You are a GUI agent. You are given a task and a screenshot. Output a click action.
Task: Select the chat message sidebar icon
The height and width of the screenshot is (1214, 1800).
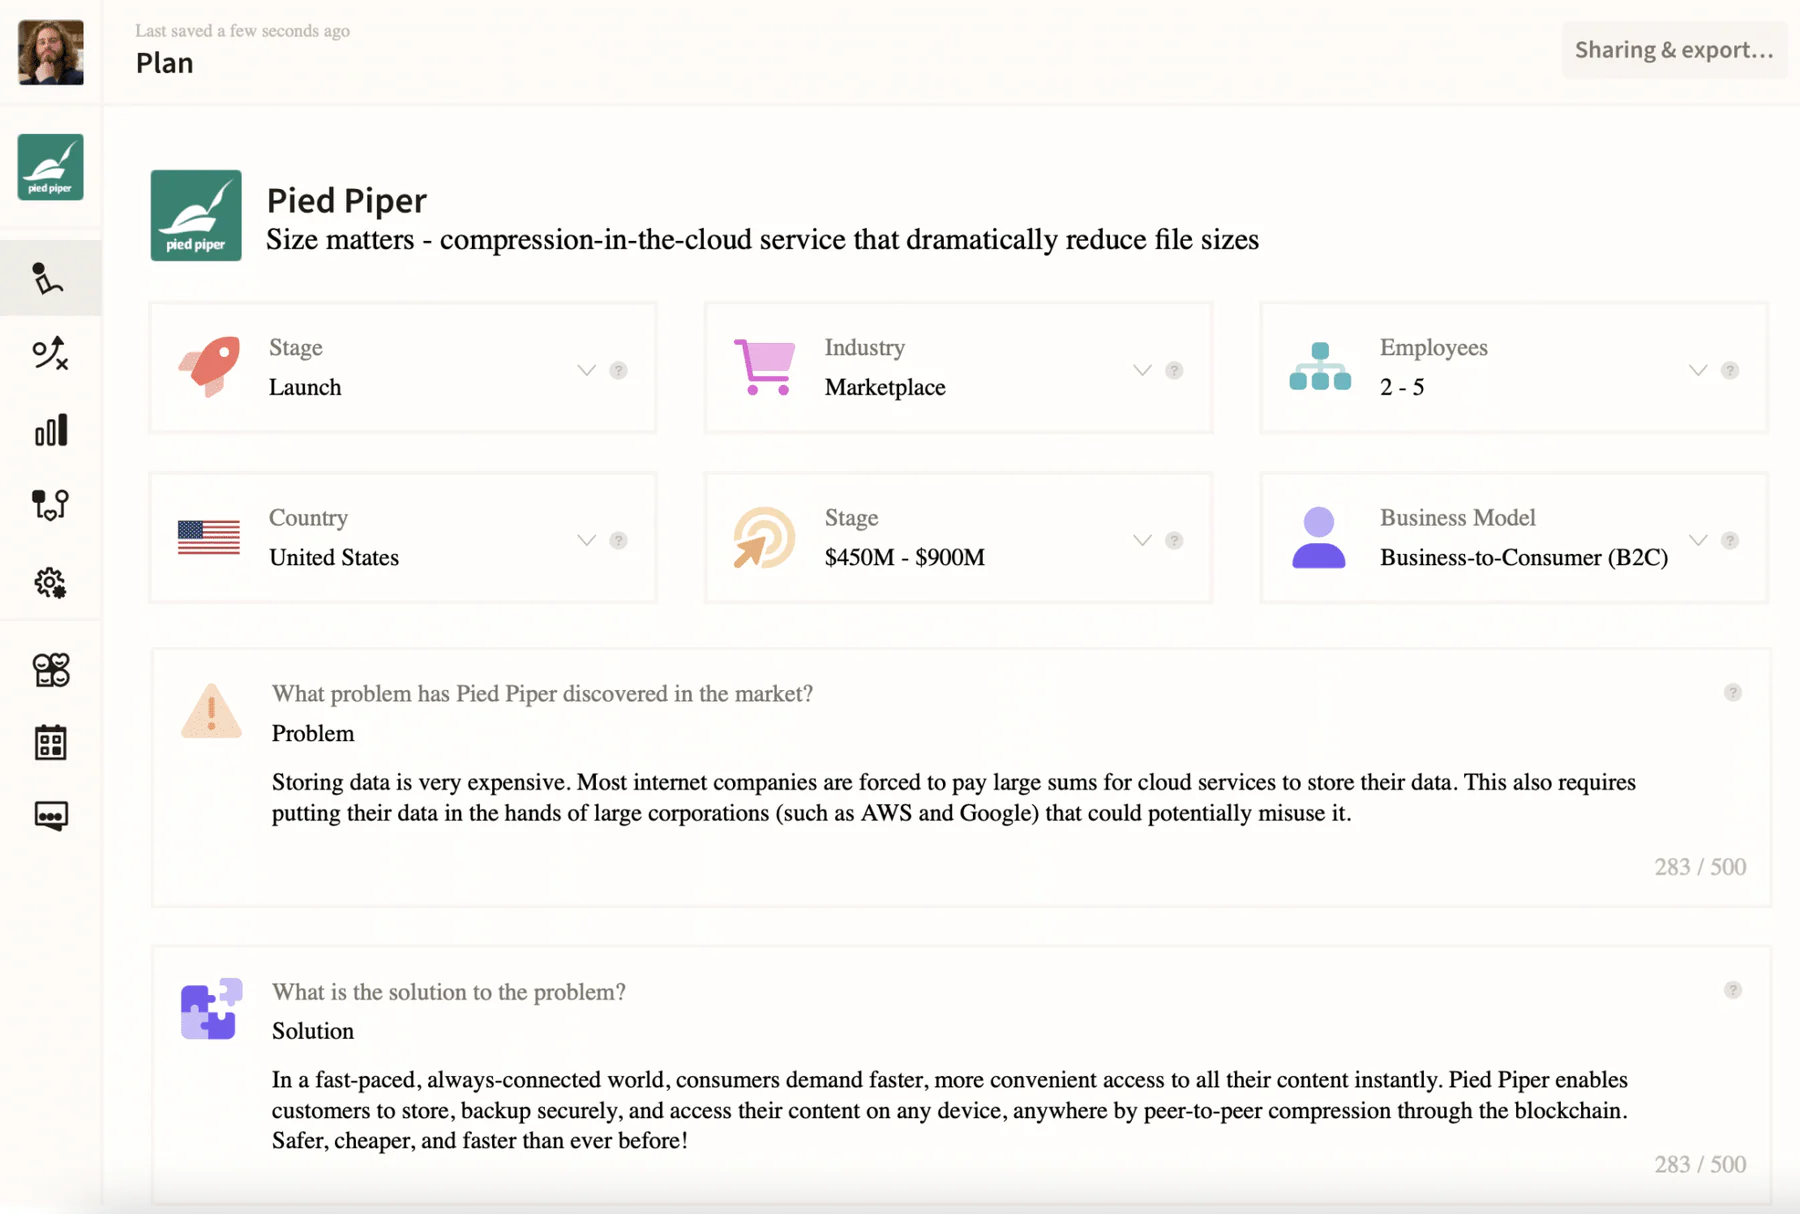point(50,816)
